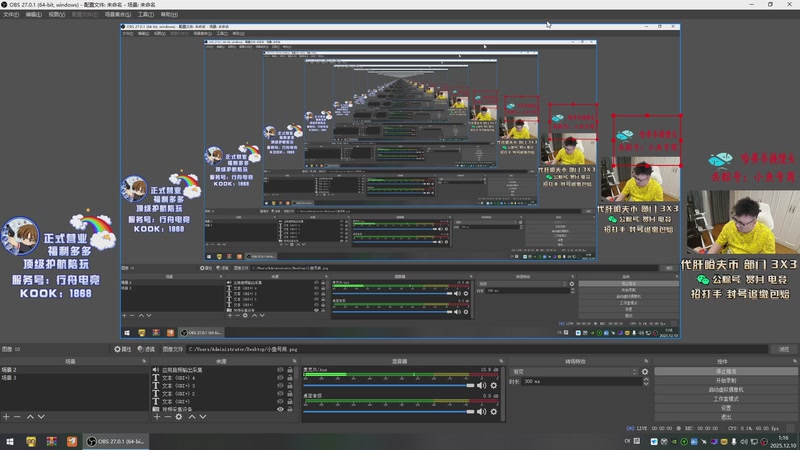The width and height of the screenshot is (800, 450).
Task: Add a new scene with plus icon
Action: [x=6, y=417]
